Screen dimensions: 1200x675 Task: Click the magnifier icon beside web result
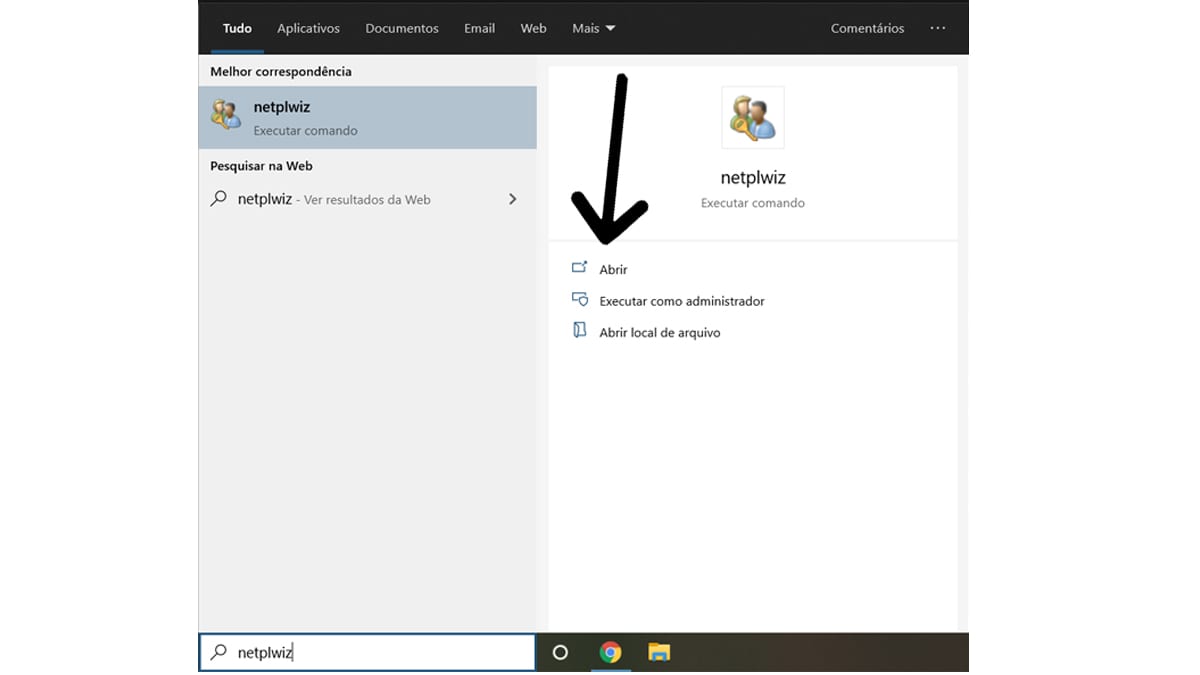(219, 198)
